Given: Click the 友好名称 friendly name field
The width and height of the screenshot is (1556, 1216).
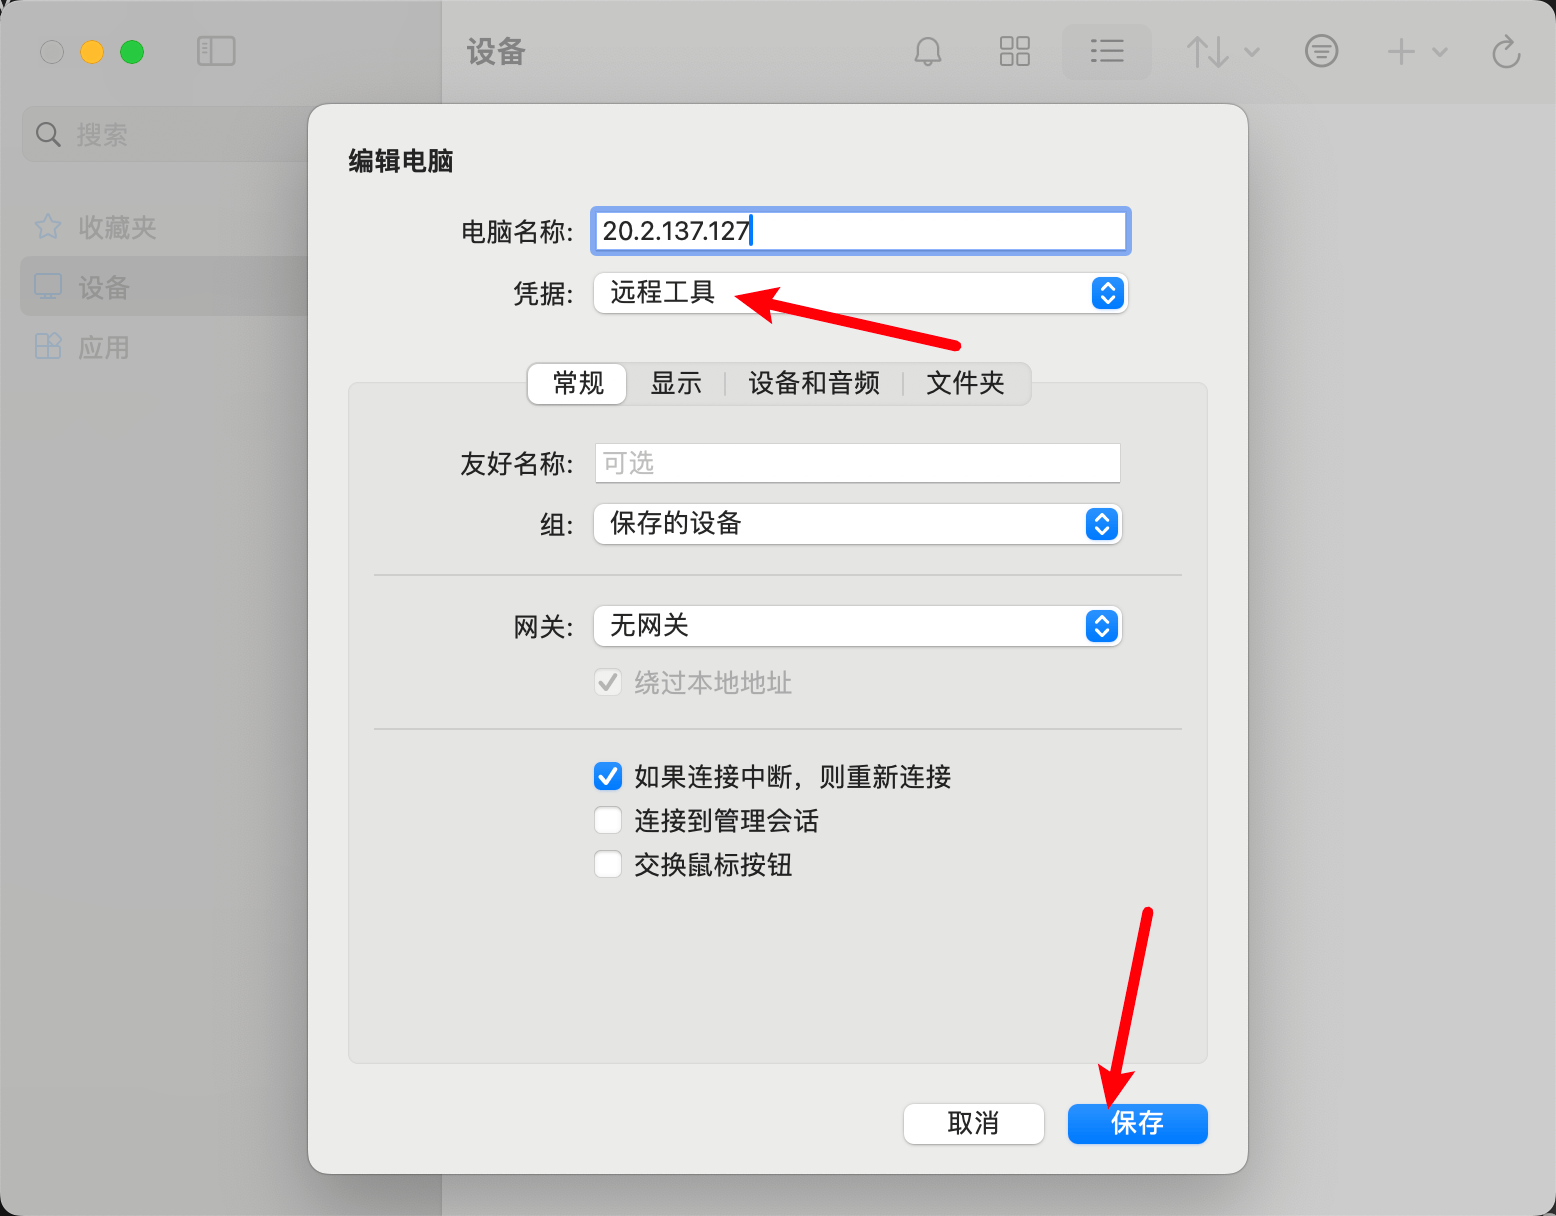Looking at the screenshot, I should coord(858,463).
